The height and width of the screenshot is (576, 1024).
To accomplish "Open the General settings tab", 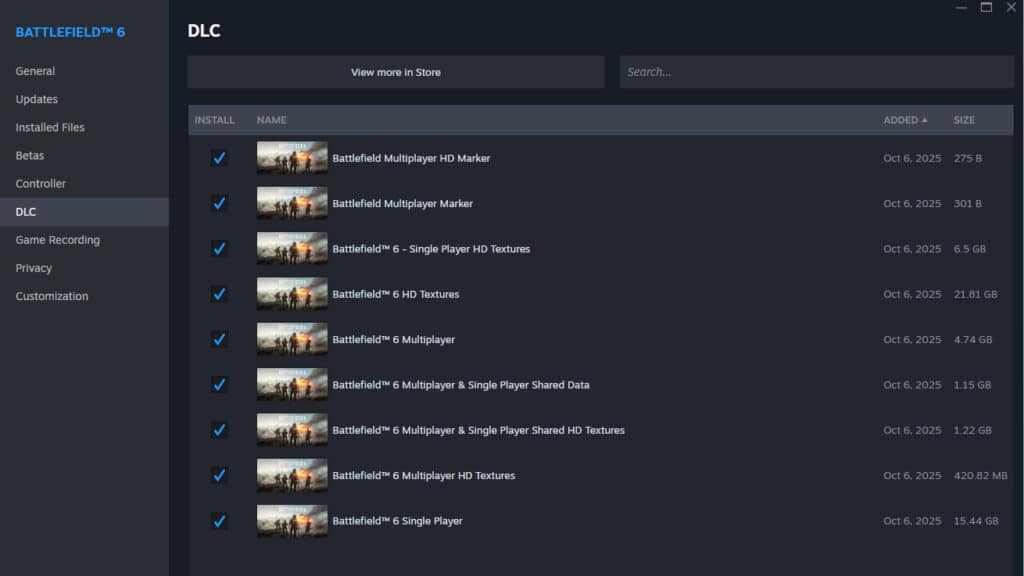I will click(x=35, y=71).
